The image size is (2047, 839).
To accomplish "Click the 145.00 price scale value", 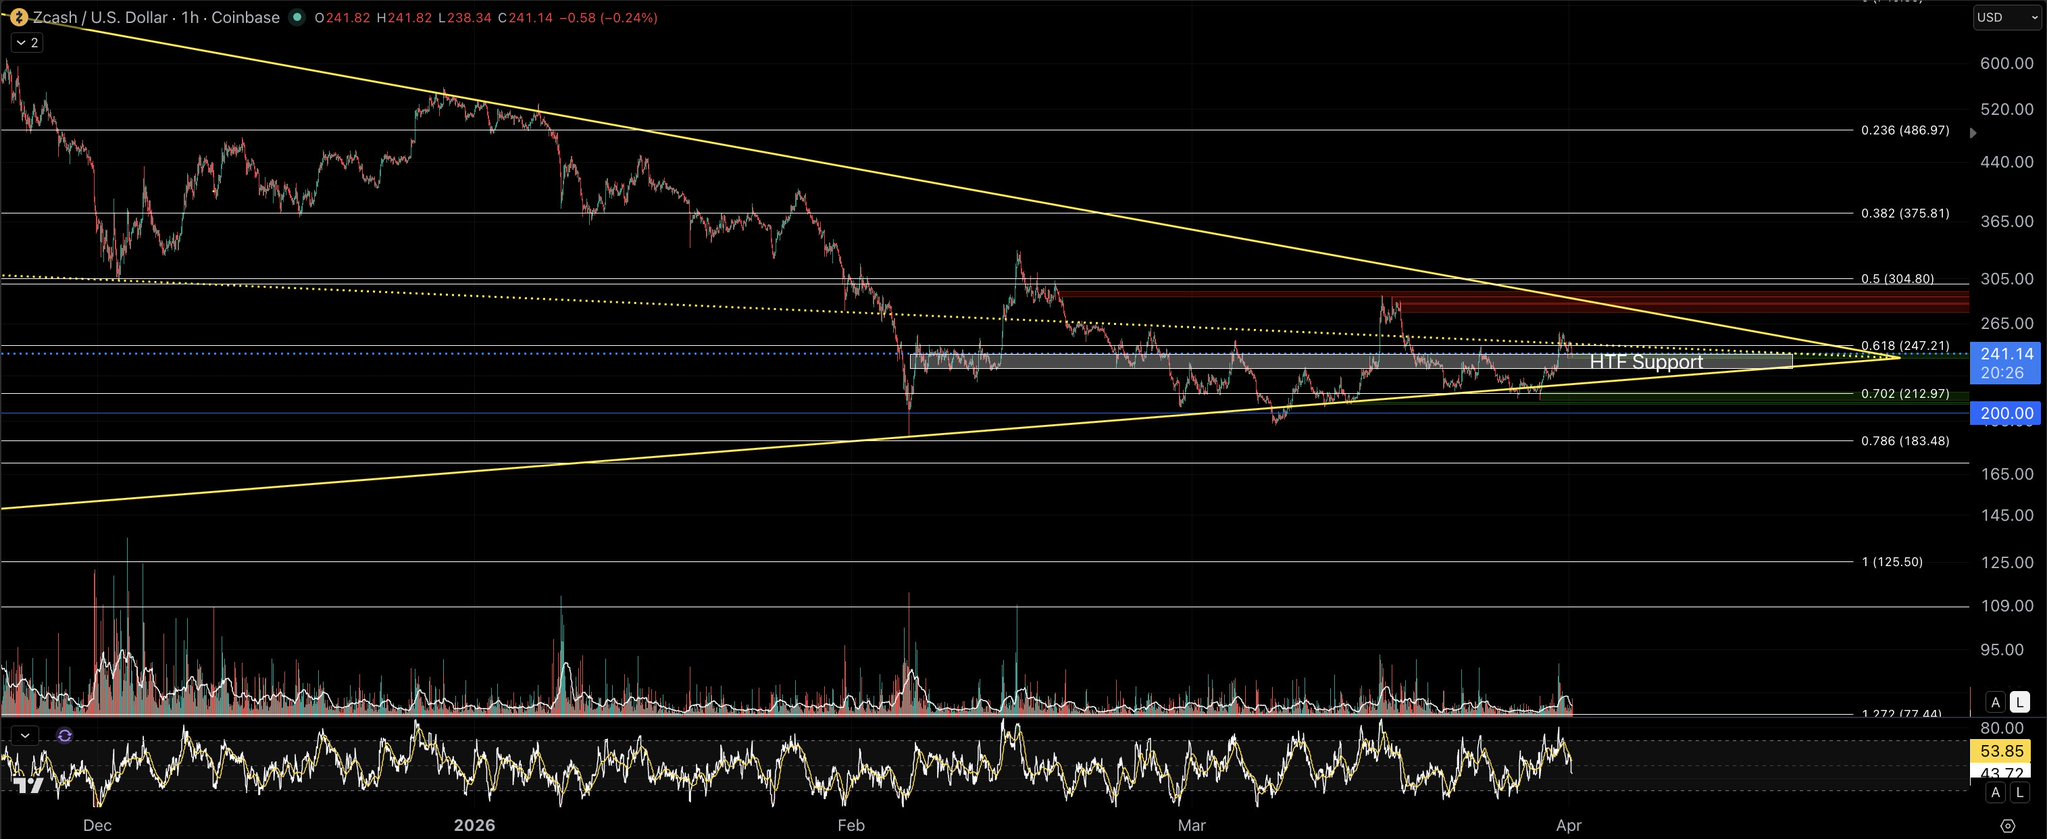I will (x=2007, y=515).
